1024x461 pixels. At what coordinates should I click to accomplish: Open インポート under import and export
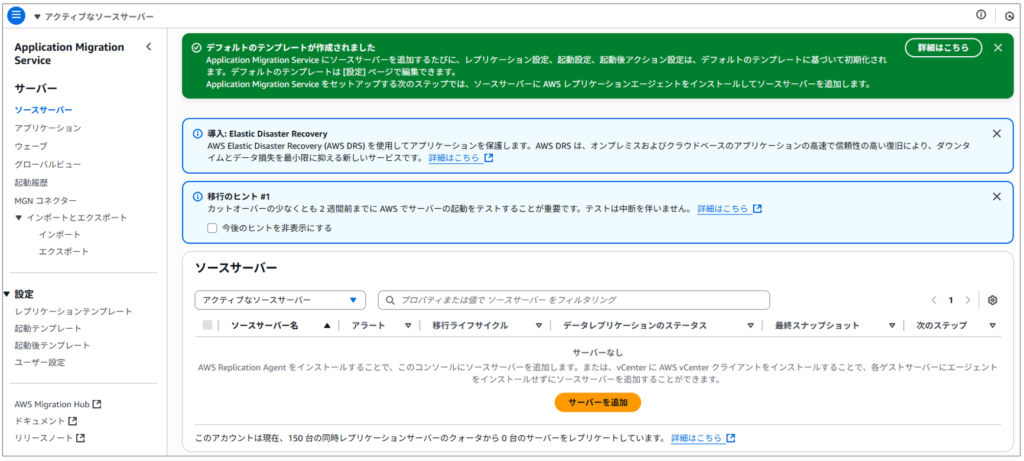point(59,234)
